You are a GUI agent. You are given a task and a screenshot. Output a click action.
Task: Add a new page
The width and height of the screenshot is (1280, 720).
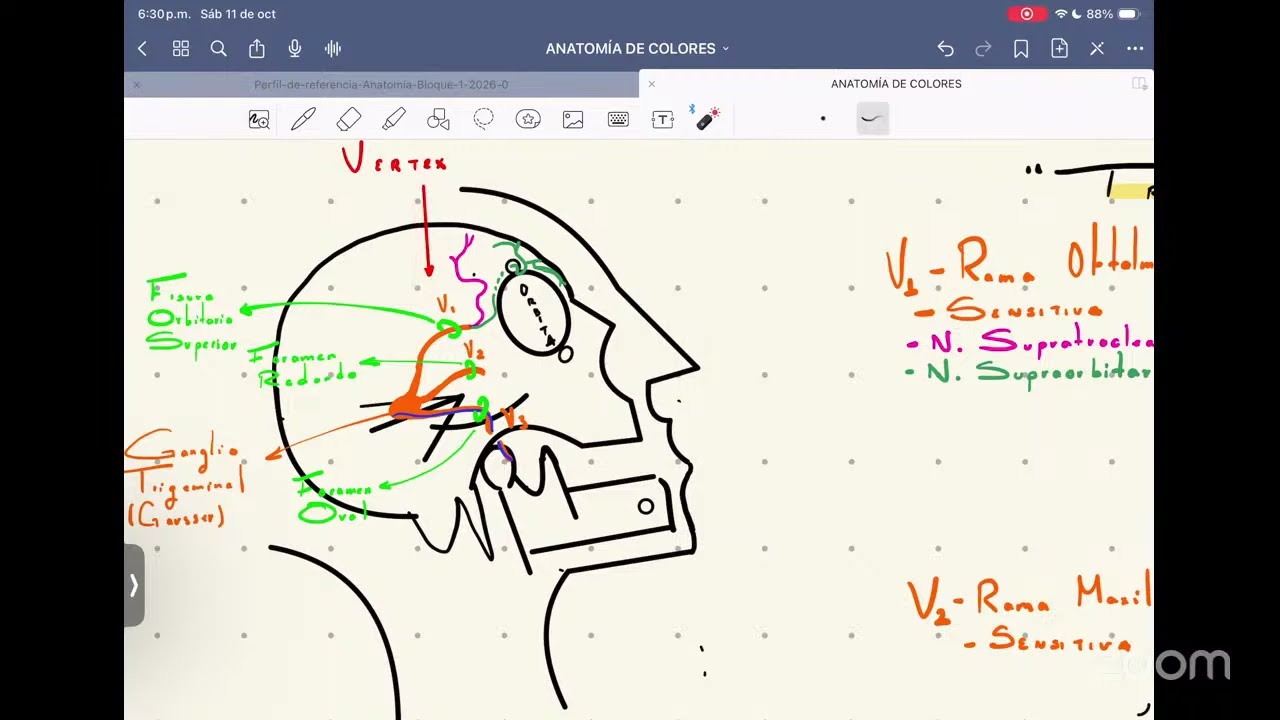coord(1059,48)
